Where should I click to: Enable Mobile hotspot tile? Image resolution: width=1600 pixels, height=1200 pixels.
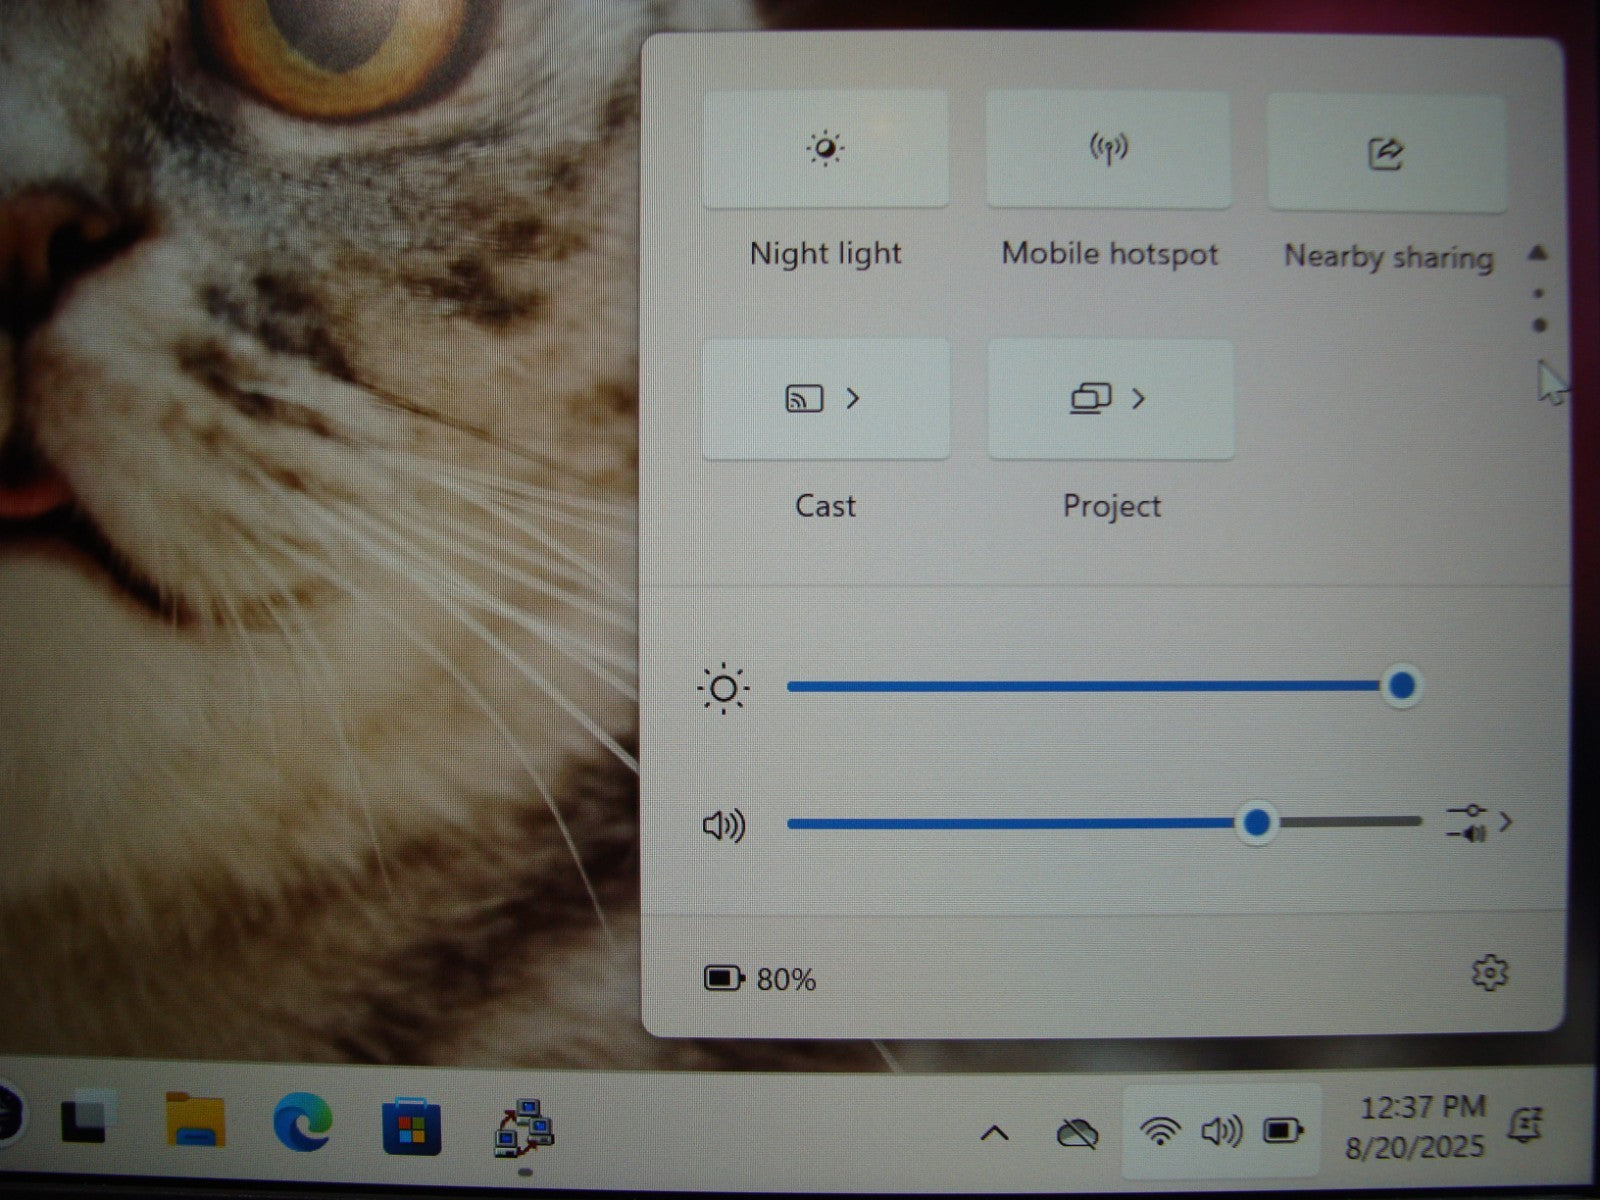1108,150
